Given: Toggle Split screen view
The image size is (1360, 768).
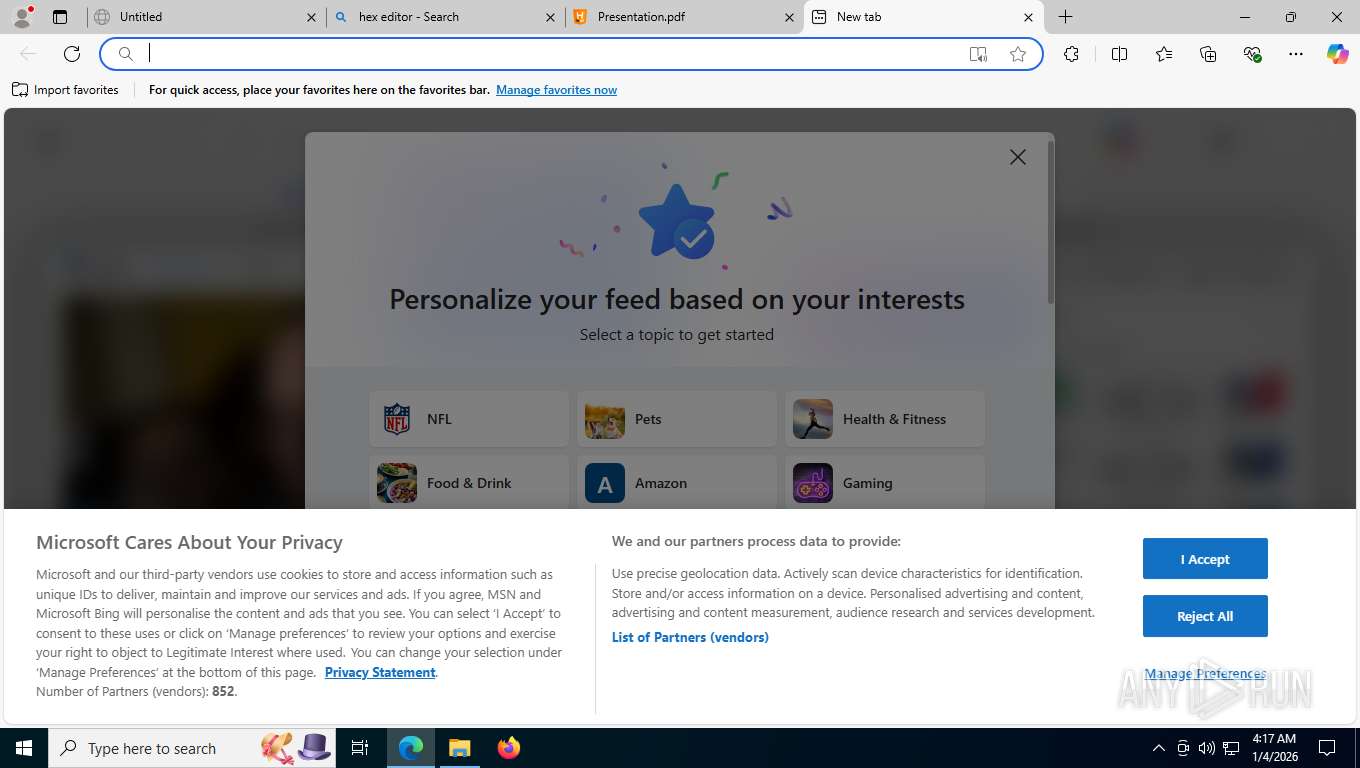Looking at the screenshot, I should point(1120,54).
